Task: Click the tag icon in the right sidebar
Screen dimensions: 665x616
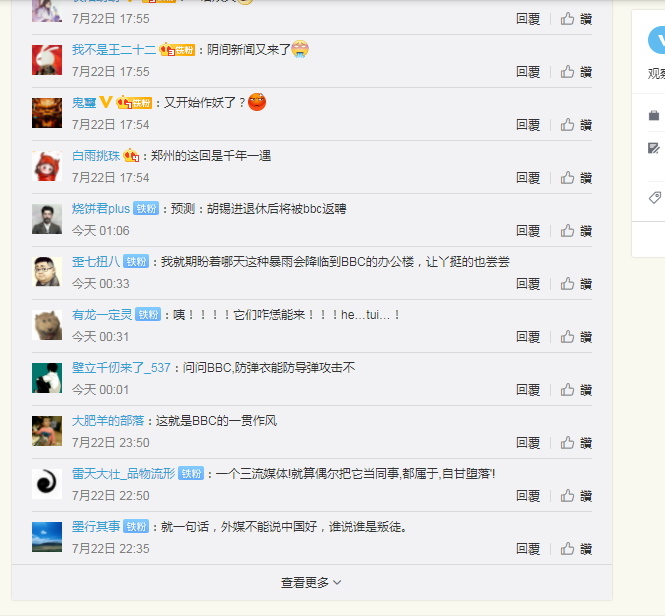Action: pyautogui.click(x=654, y=197)
